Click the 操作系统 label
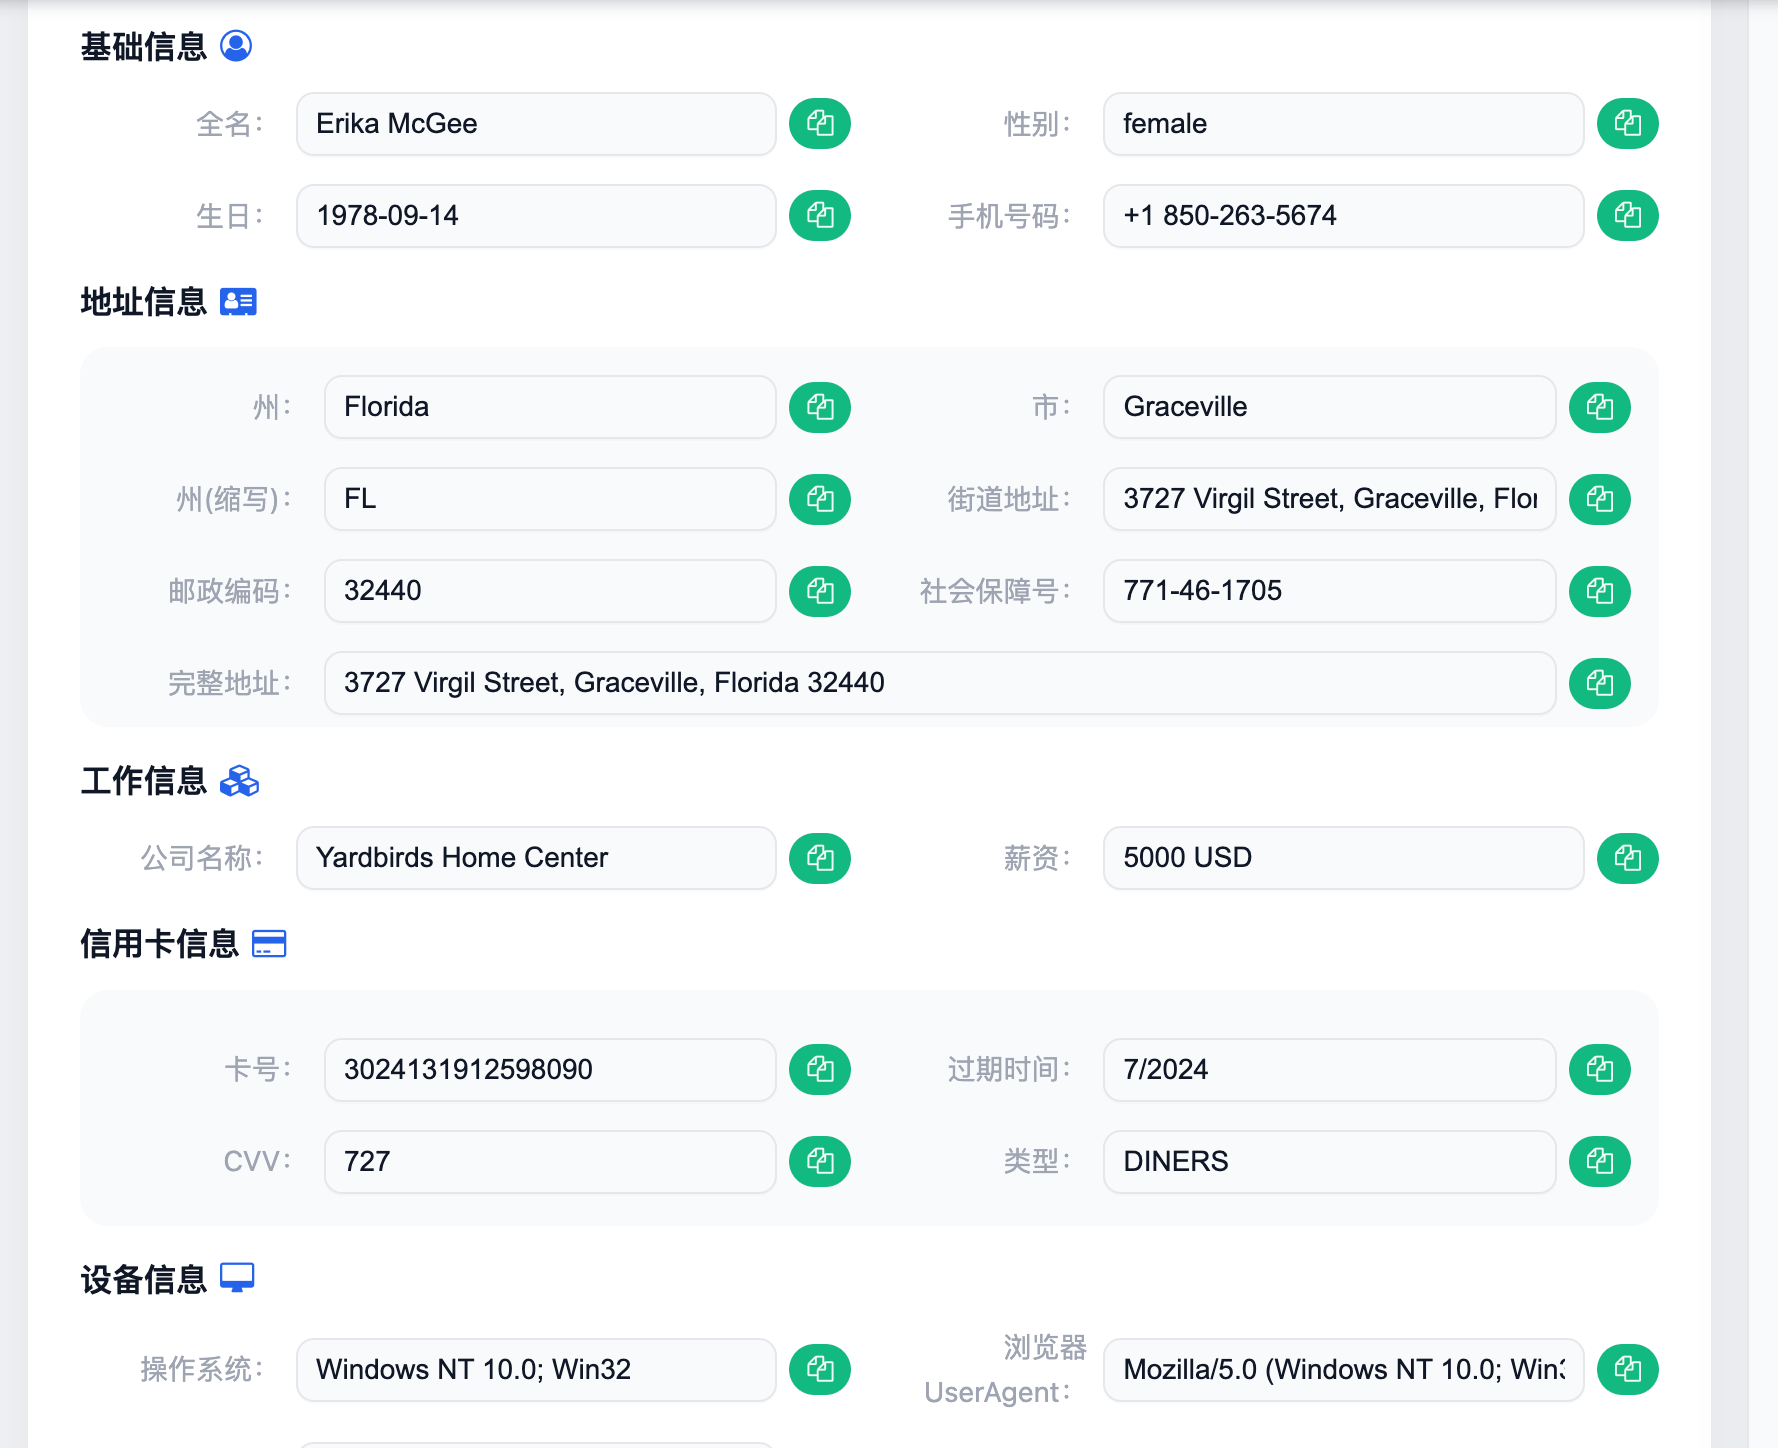Image resolution: width=1778 pixels, height=1448 pixels. click(201, 1370)
